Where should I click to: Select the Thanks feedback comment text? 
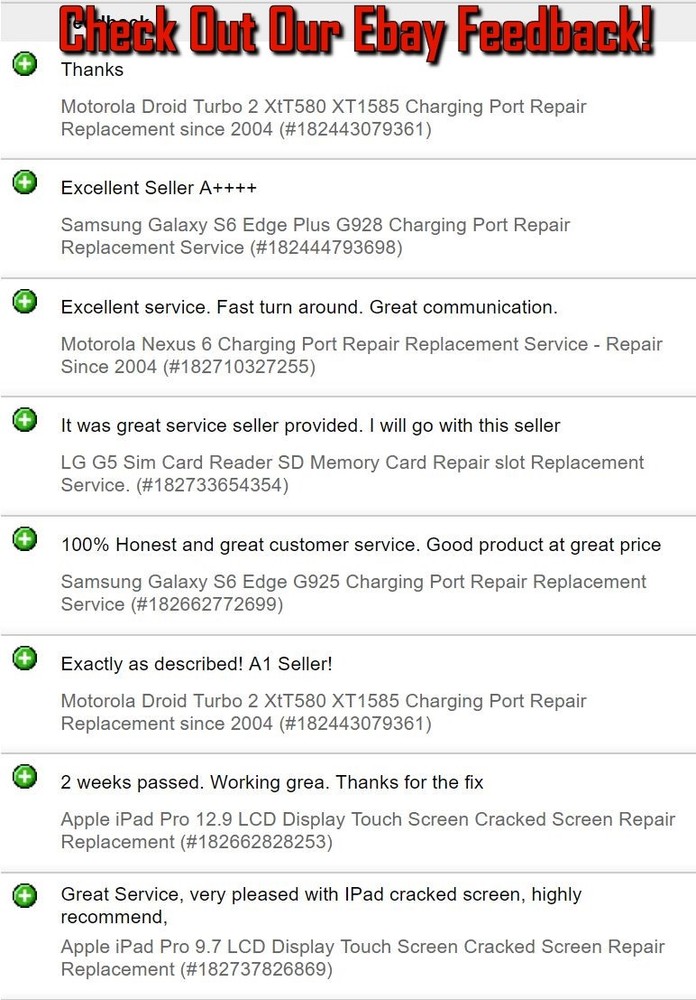tap(91, 69)
